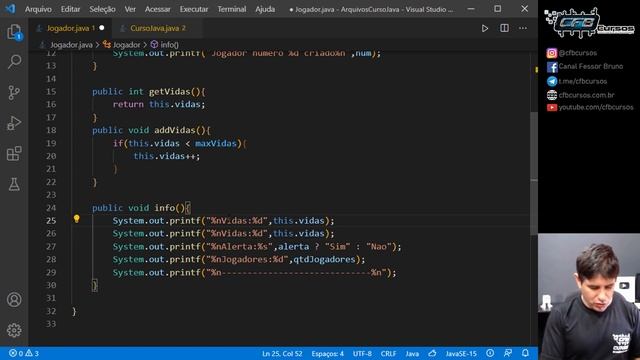The width and height of the screenshot is (640, 360).
Task: Change encoding via UTF-8
Action: 362,353
